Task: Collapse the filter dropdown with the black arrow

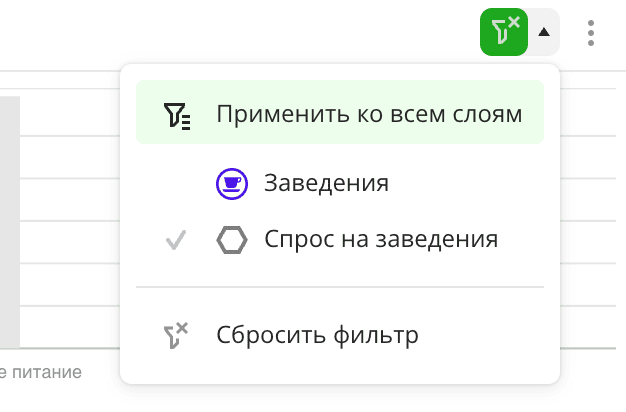Action: tap(544, 32)
